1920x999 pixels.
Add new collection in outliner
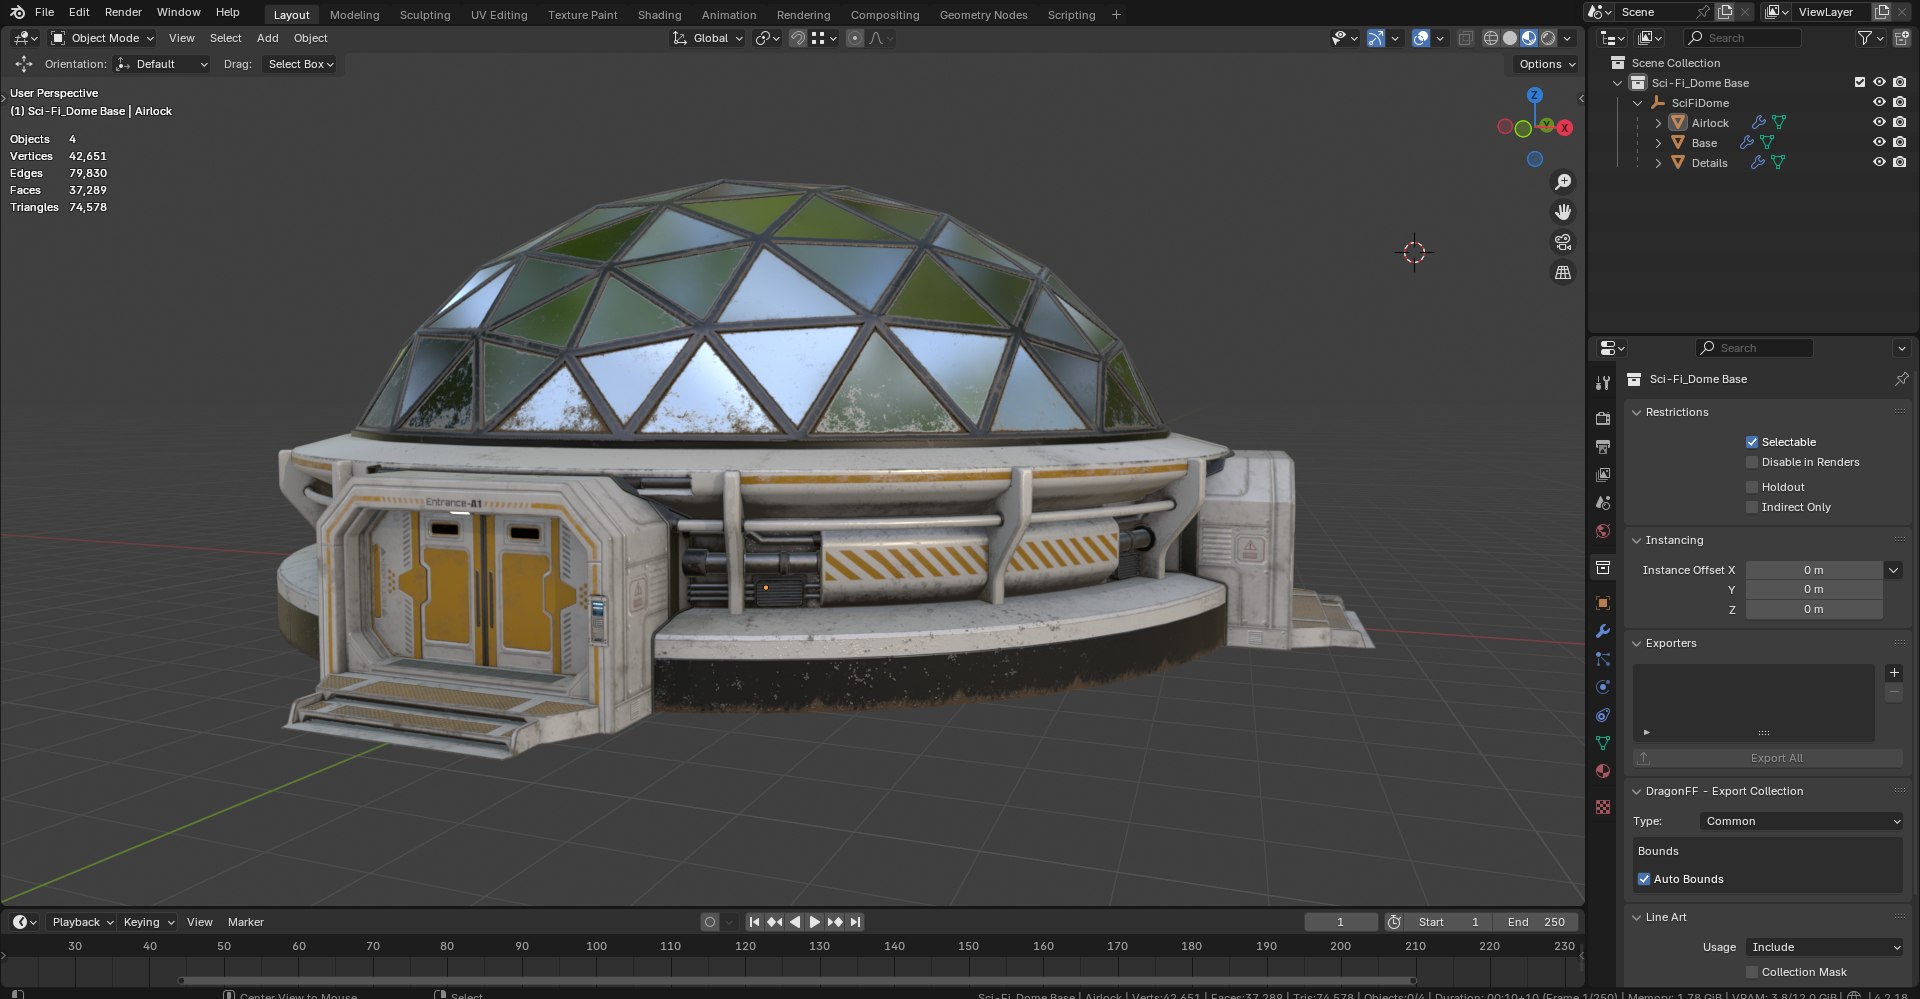(x=1901, y=38)
